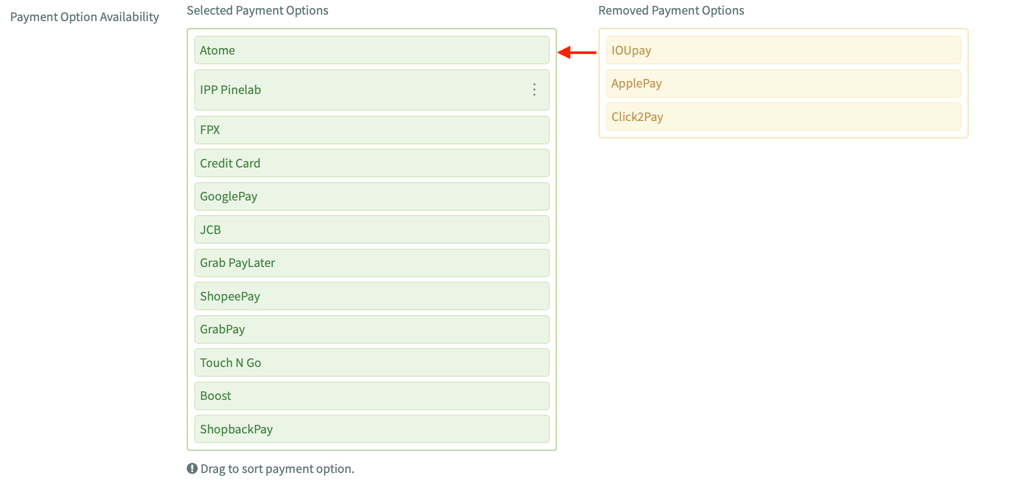The image size is (1026, 480).
Task: Click the GrabPay payment option
Action: pyautogui.click(x=371, y=329)
